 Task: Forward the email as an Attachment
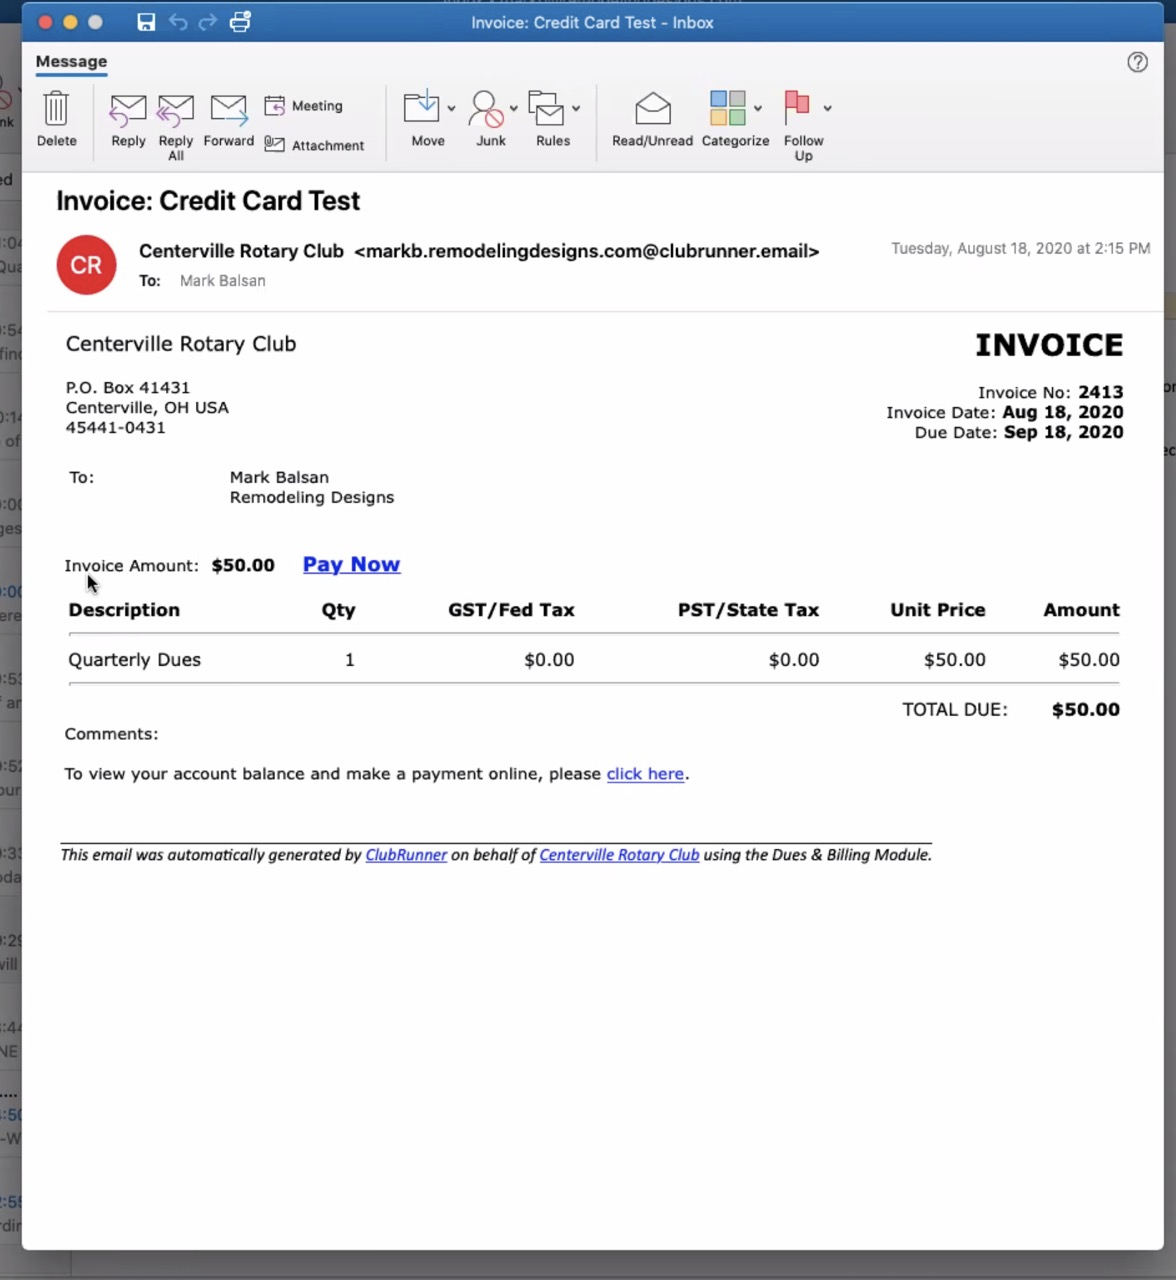pyautogui.click(x=314, y=145)
